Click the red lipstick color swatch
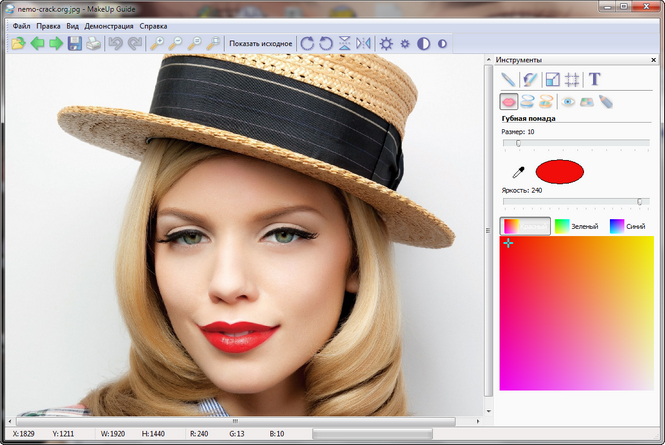 click(559, 171)
